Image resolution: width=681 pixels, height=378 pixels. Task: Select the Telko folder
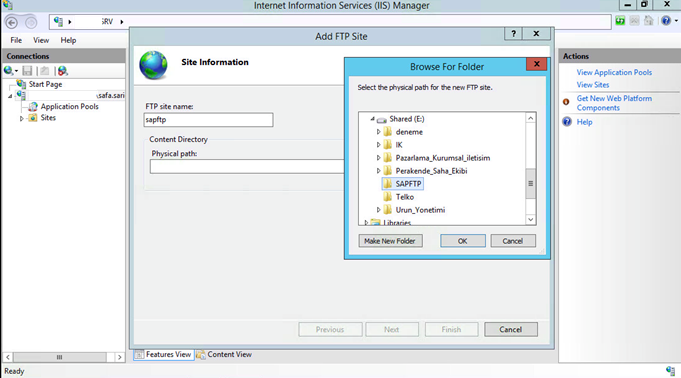click(404, 197)
